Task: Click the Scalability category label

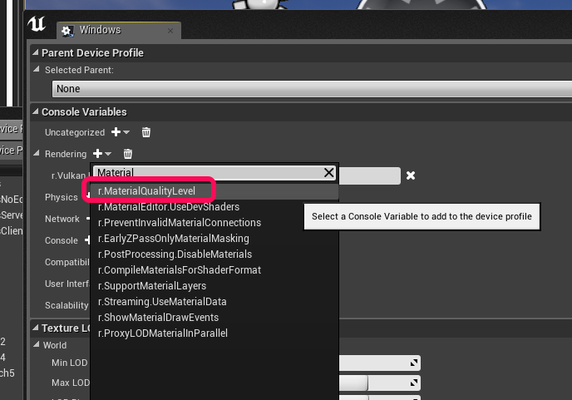Action: [x=66, y=306]
